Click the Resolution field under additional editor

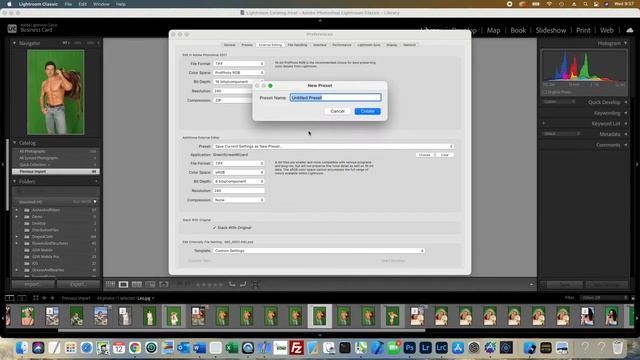tap(239, 191)
